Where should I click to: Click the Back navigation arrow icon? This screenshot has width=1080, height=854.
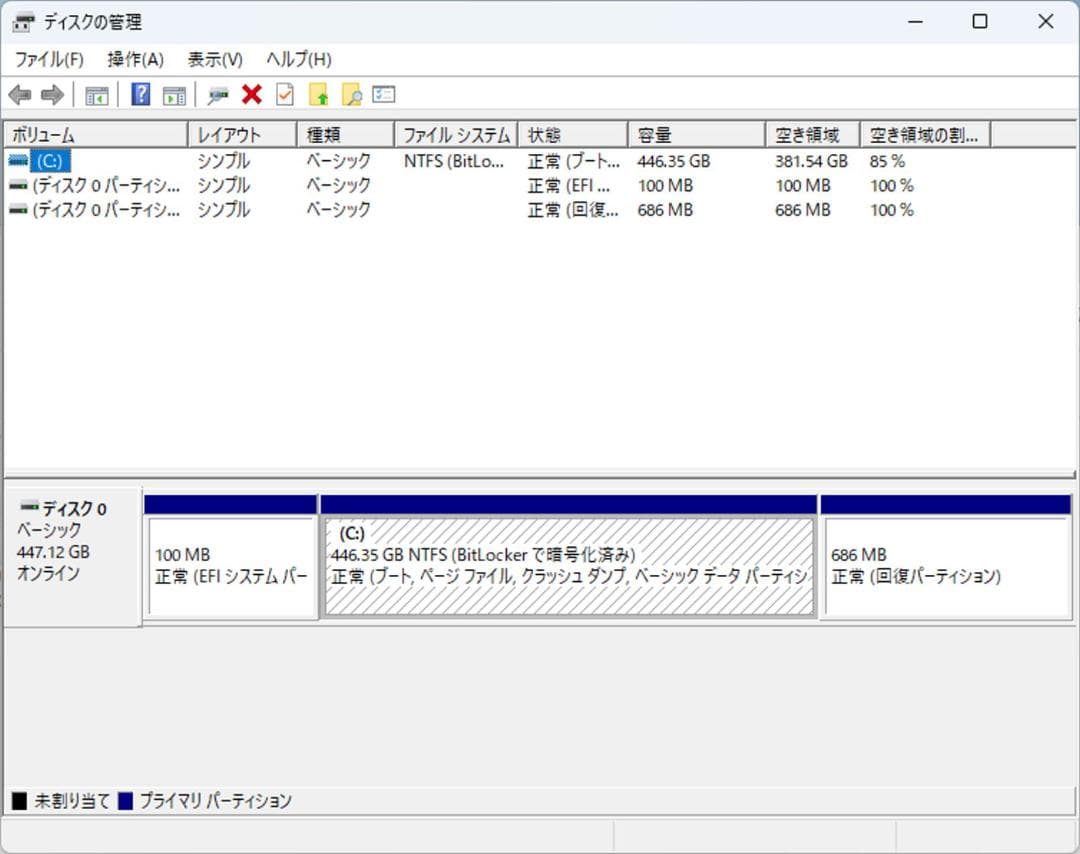pos(20,94)
